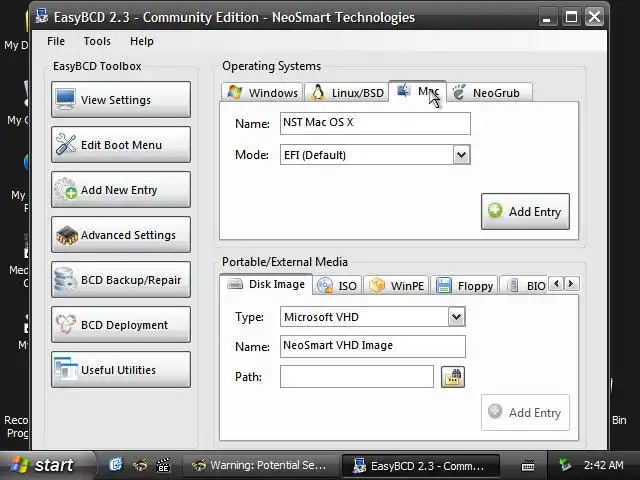Click the wrench icon on Edit Boot Menu

click(66, 144)
